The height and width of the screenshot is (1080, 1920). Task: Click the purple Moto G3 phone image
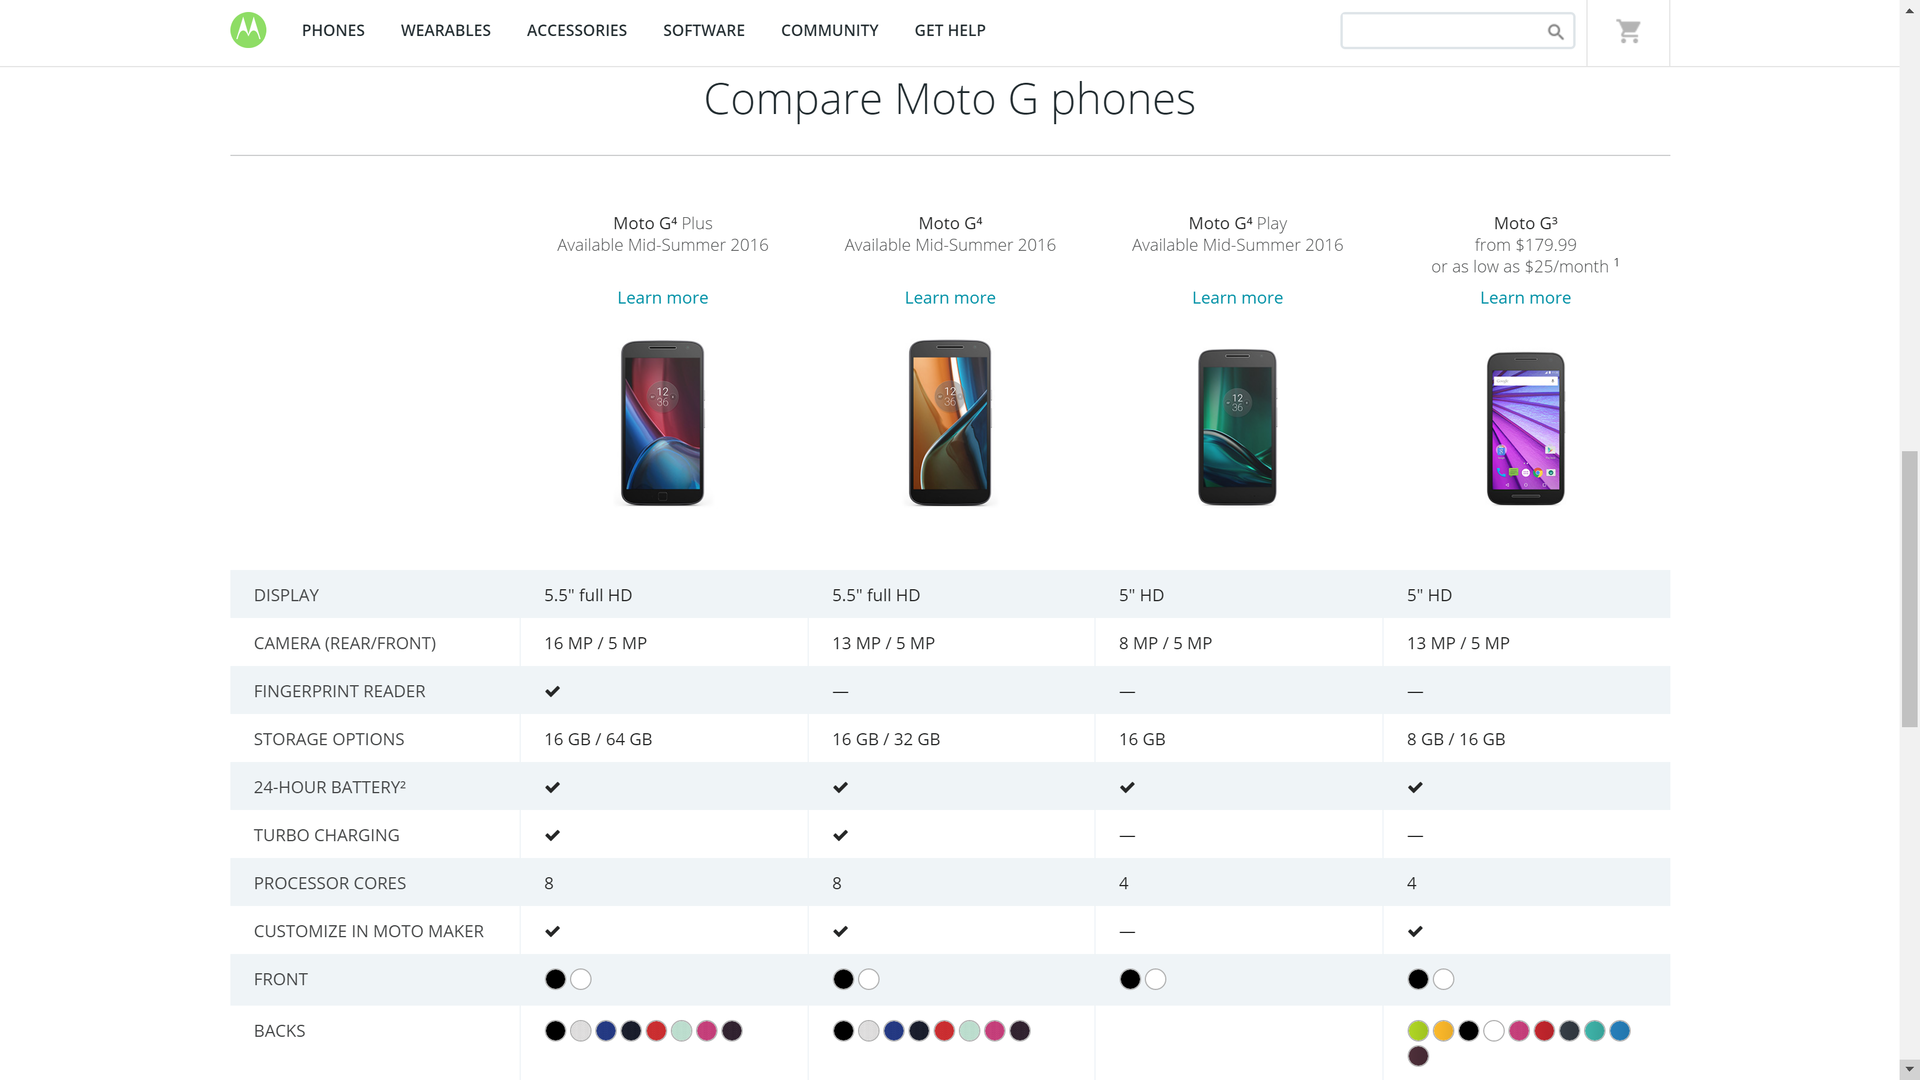coord(1525,428)
